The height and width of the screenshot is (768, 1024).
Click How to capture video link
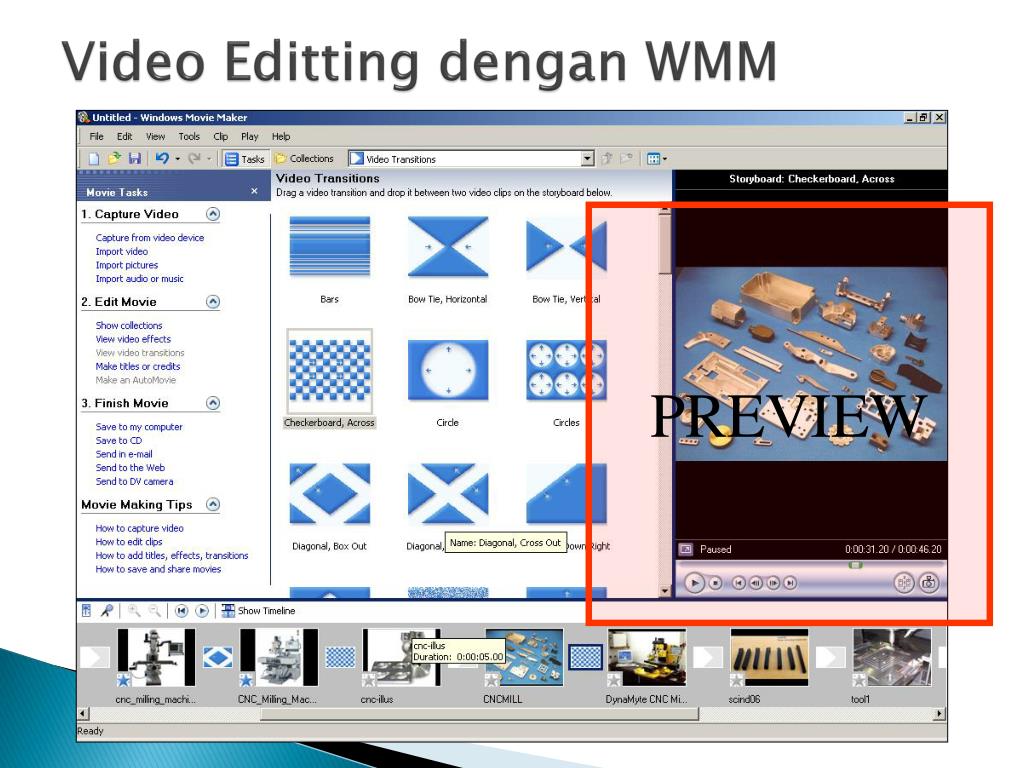point(139,528)
